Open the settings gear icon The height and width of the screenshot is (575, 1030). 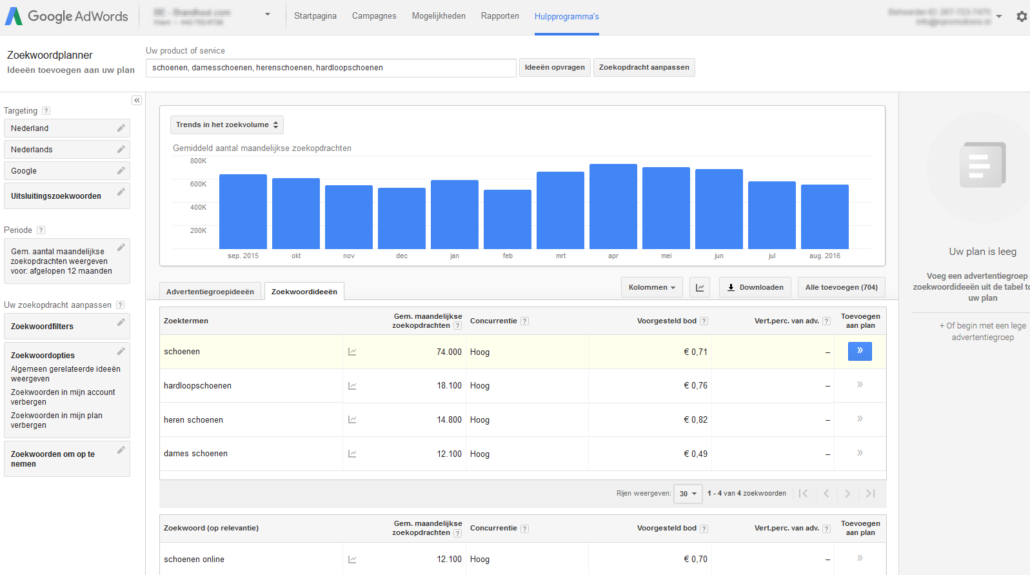tap(1021, 16)
